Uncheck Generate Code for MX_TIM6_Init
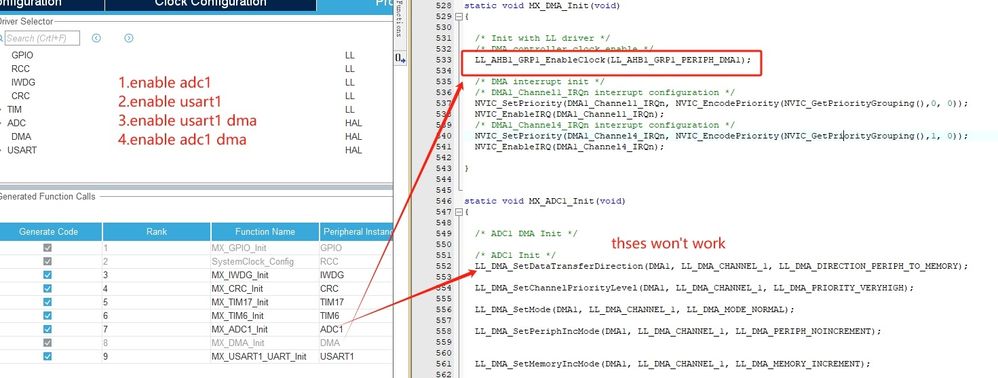The image size is (998, 378). [x=47, y=316]
